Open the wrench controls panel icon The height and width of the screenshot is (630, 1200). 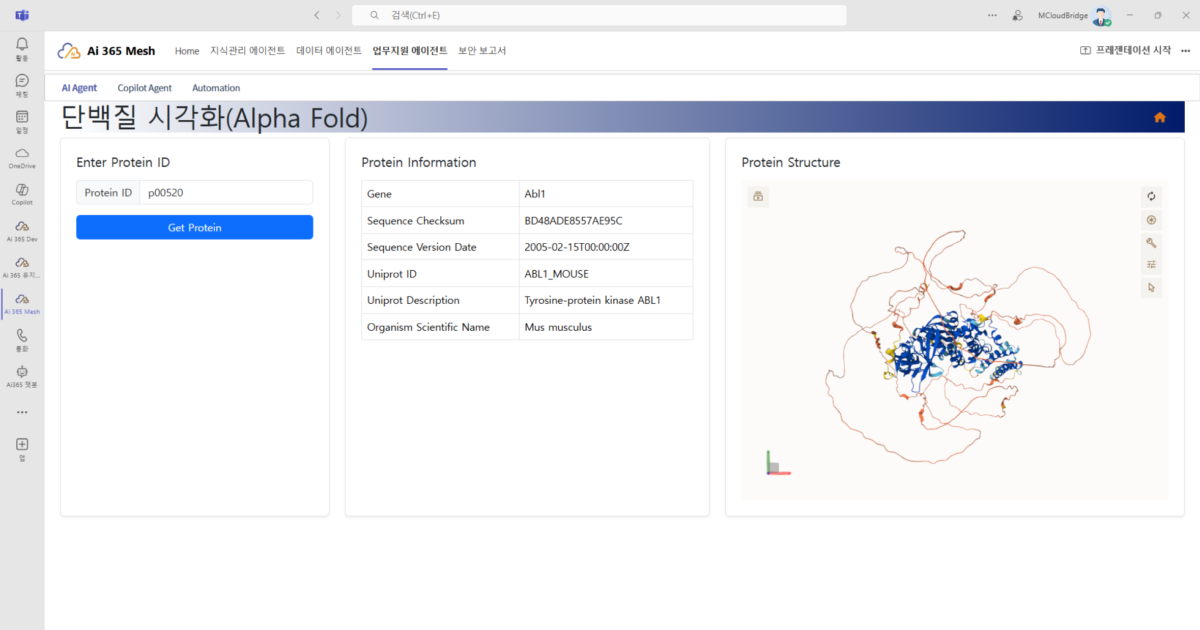click(1151, 243)
